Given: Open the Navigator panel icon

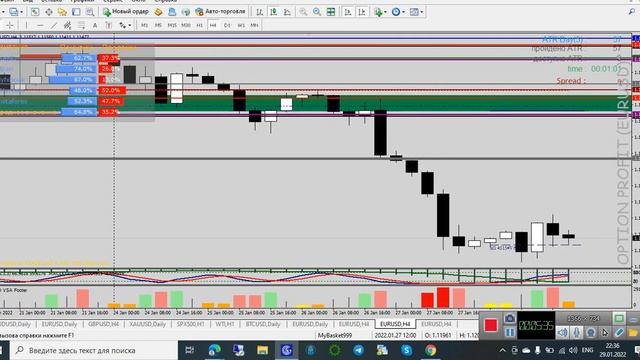Looking at the screenshot, I should [62, 12].
